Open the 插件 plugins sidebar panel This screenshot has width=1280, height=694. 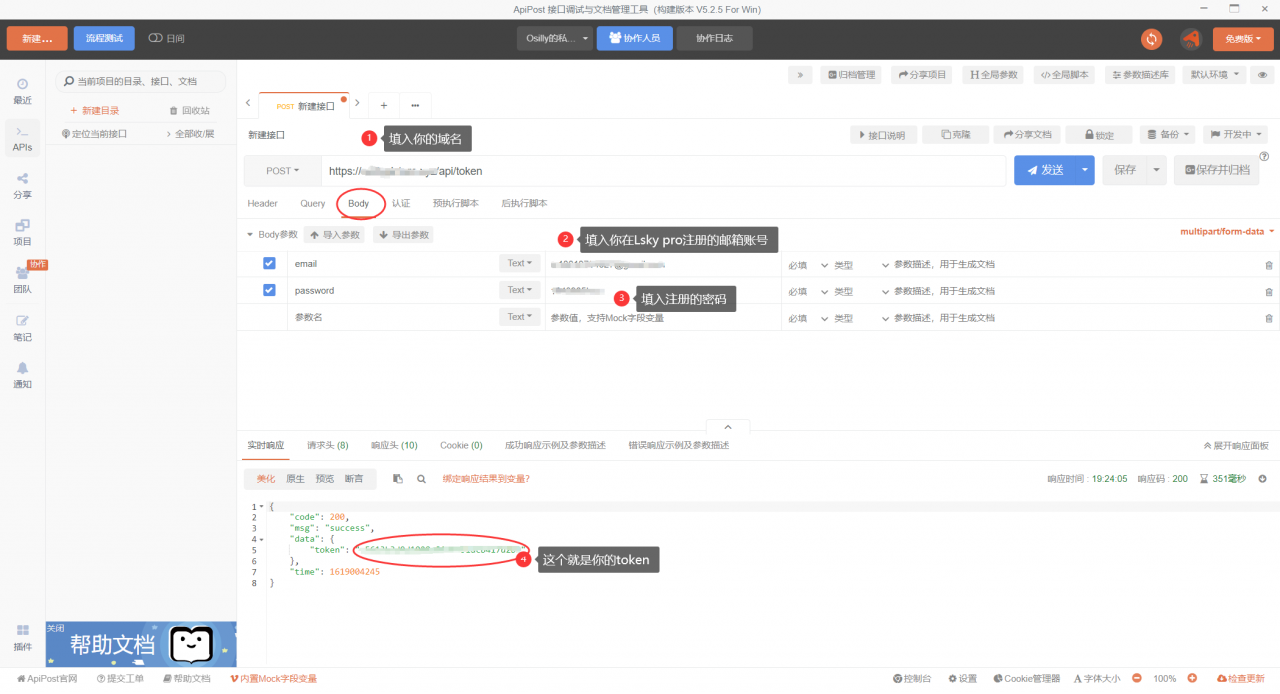pyautogui.click(x=22, y=636)
